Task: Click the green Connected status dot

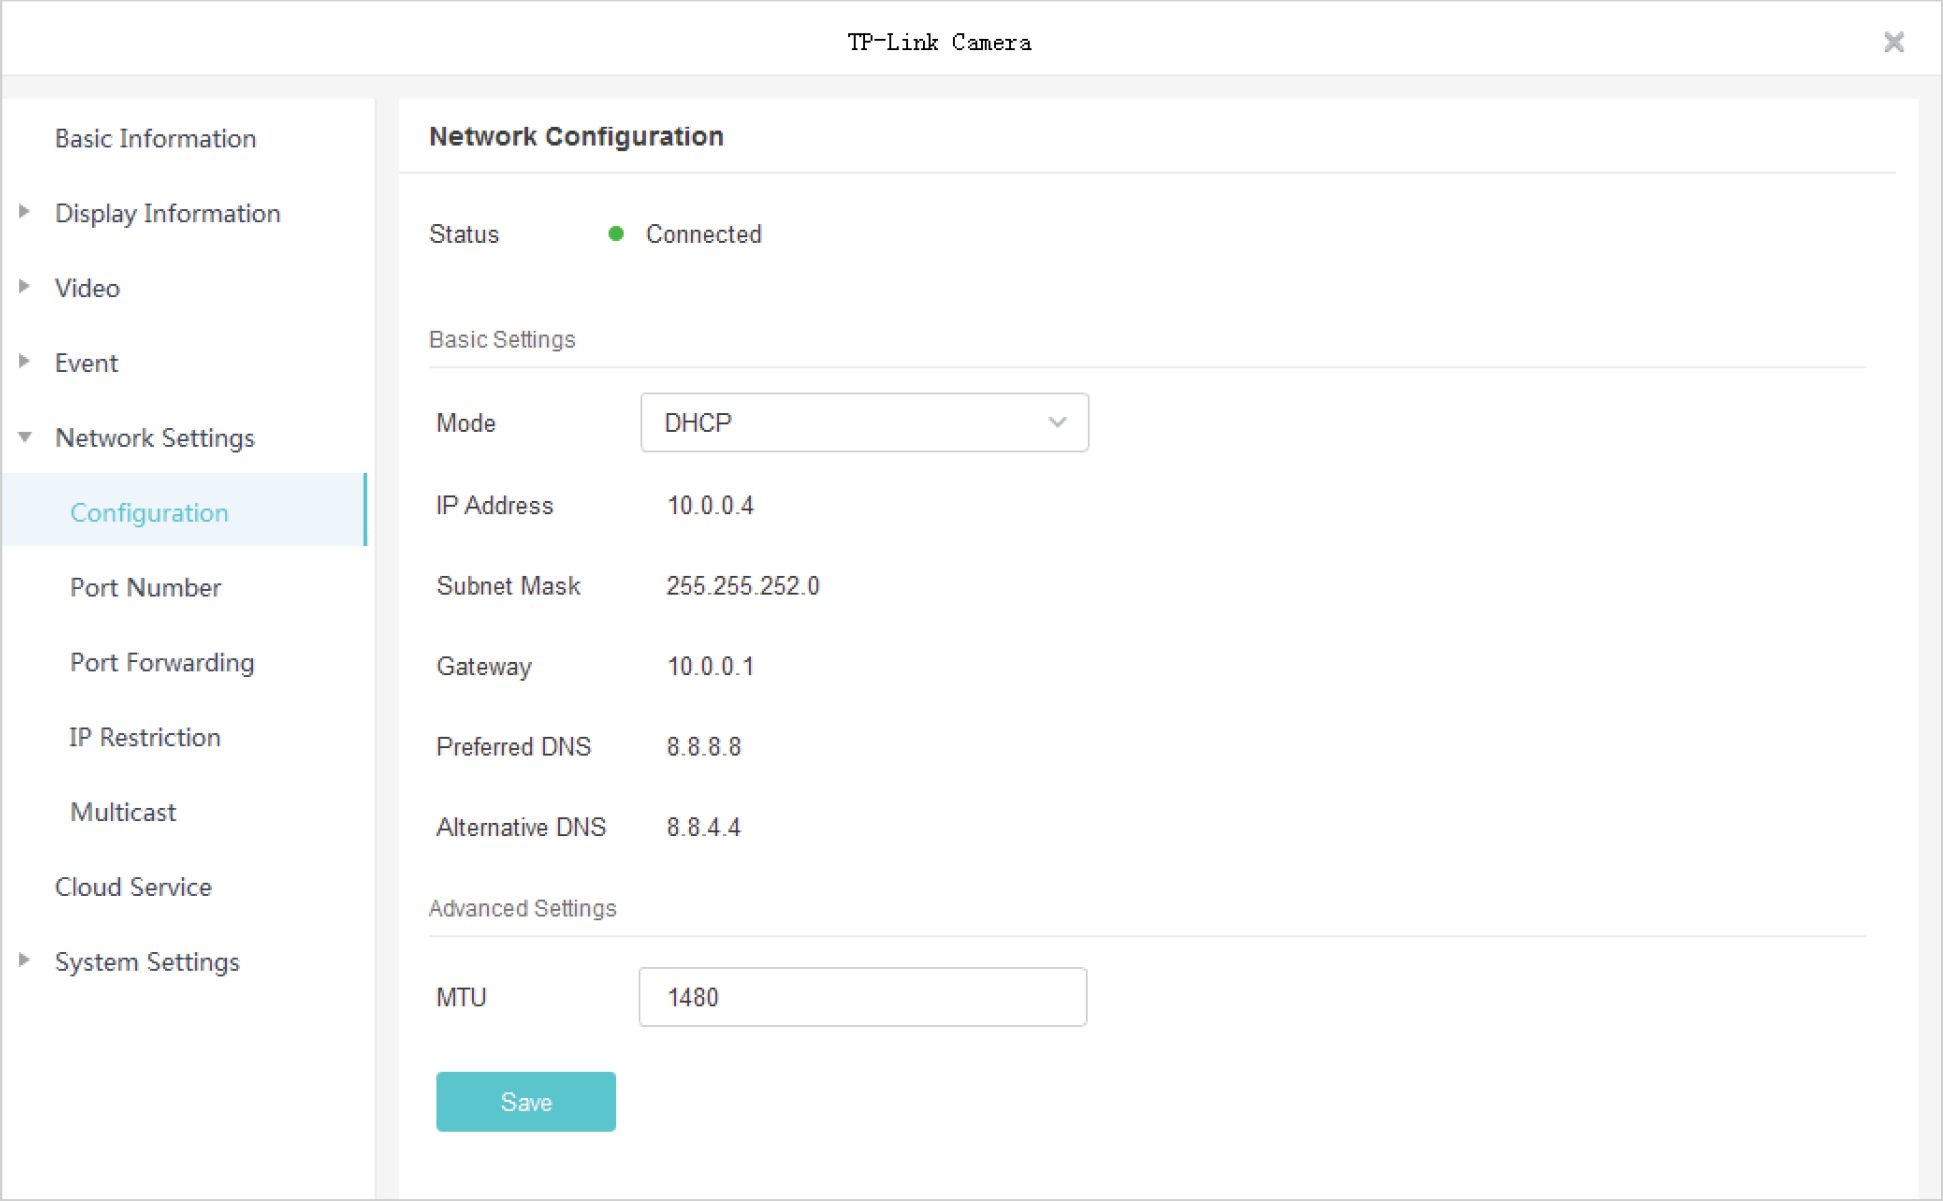Action: point(616,234)
